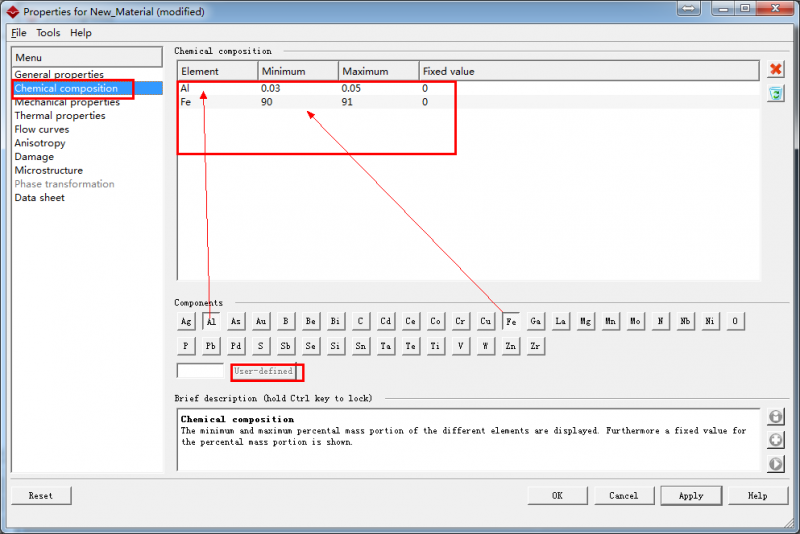Add the Mn component
The width and height of the screenshot is (800, 534).
tap(610, 321)
